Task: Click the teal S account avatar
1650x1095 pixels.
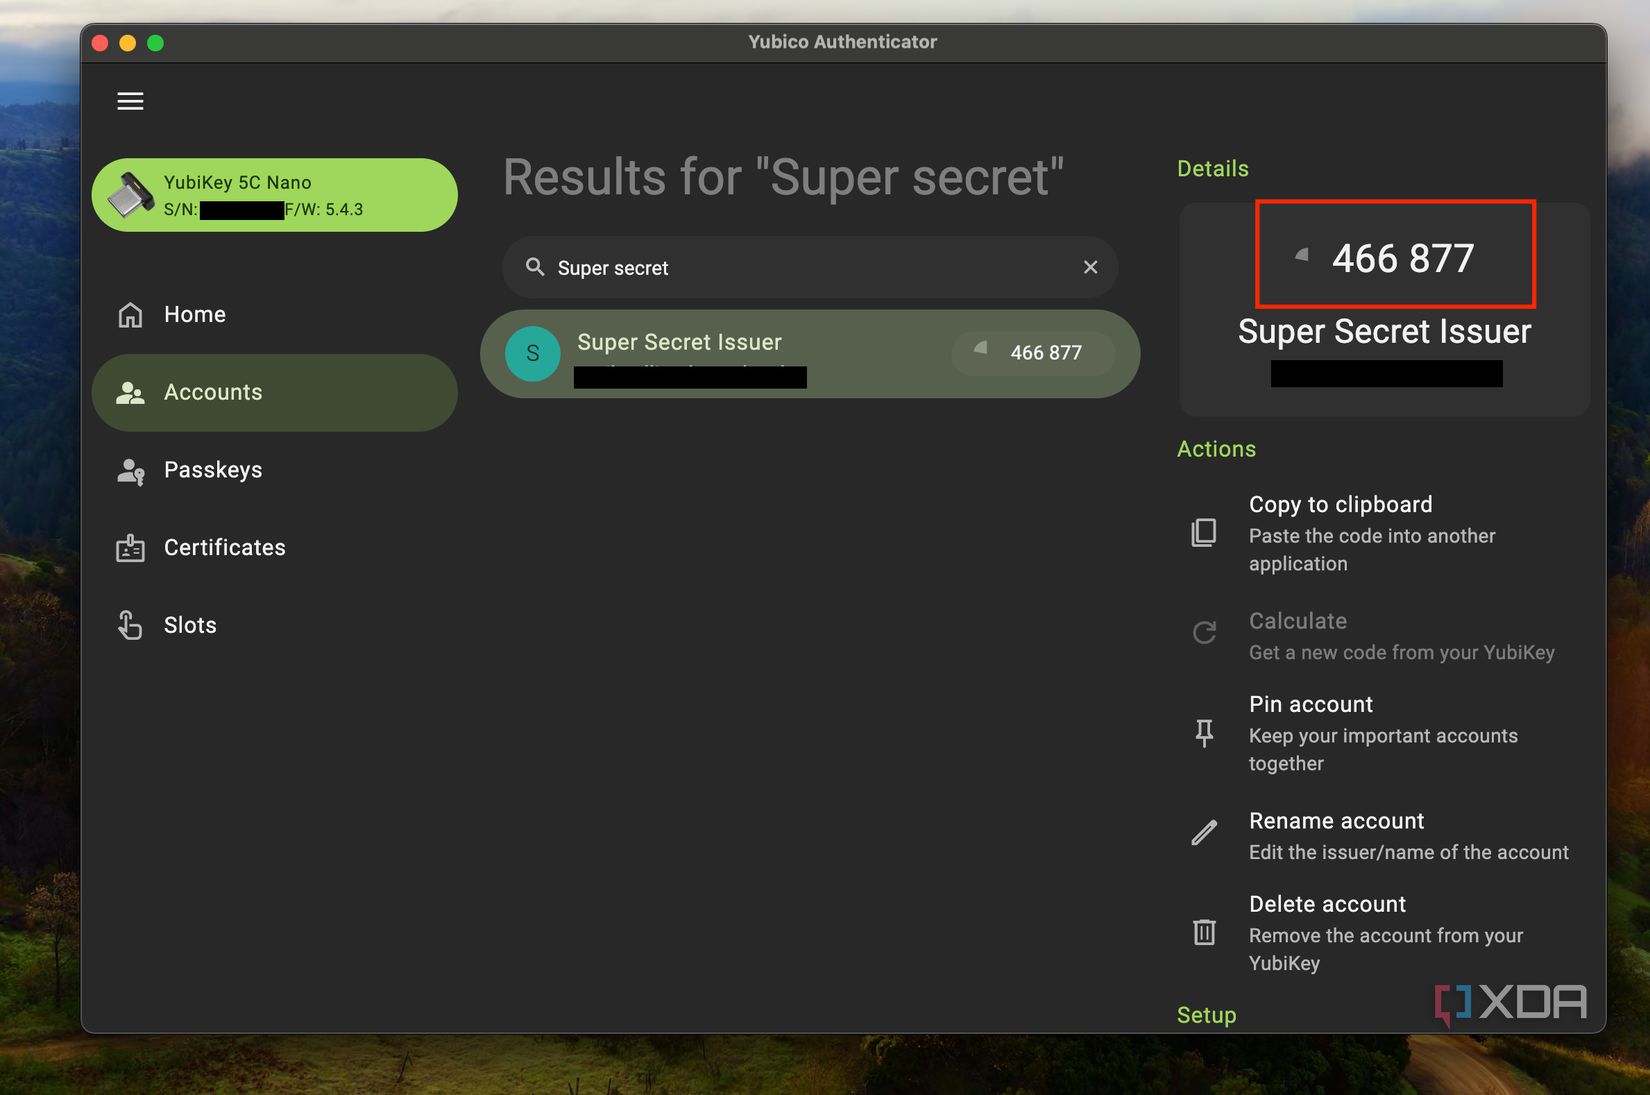Action: pos(533,354)
